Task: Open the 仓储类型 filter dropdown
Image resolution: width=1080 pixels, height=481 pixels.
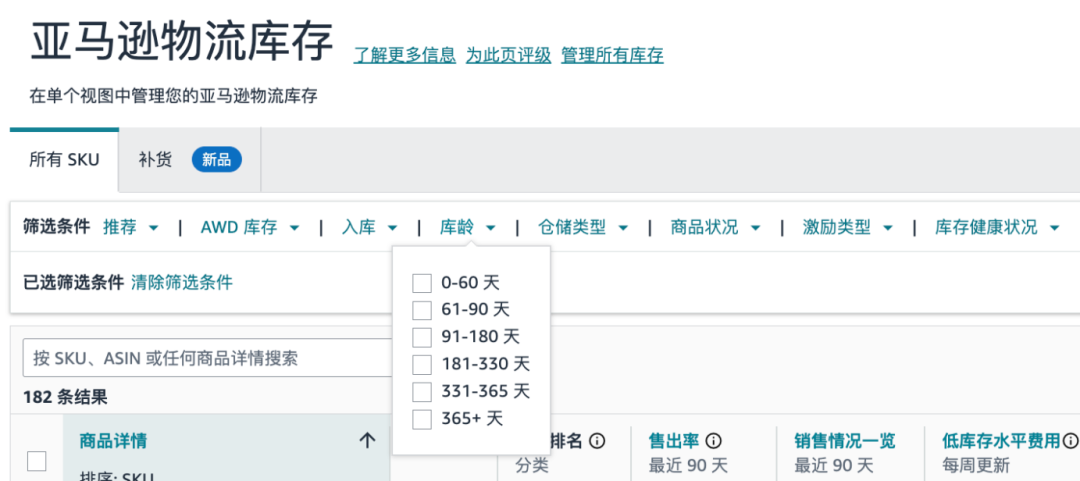Action: (x=583, y=227)
